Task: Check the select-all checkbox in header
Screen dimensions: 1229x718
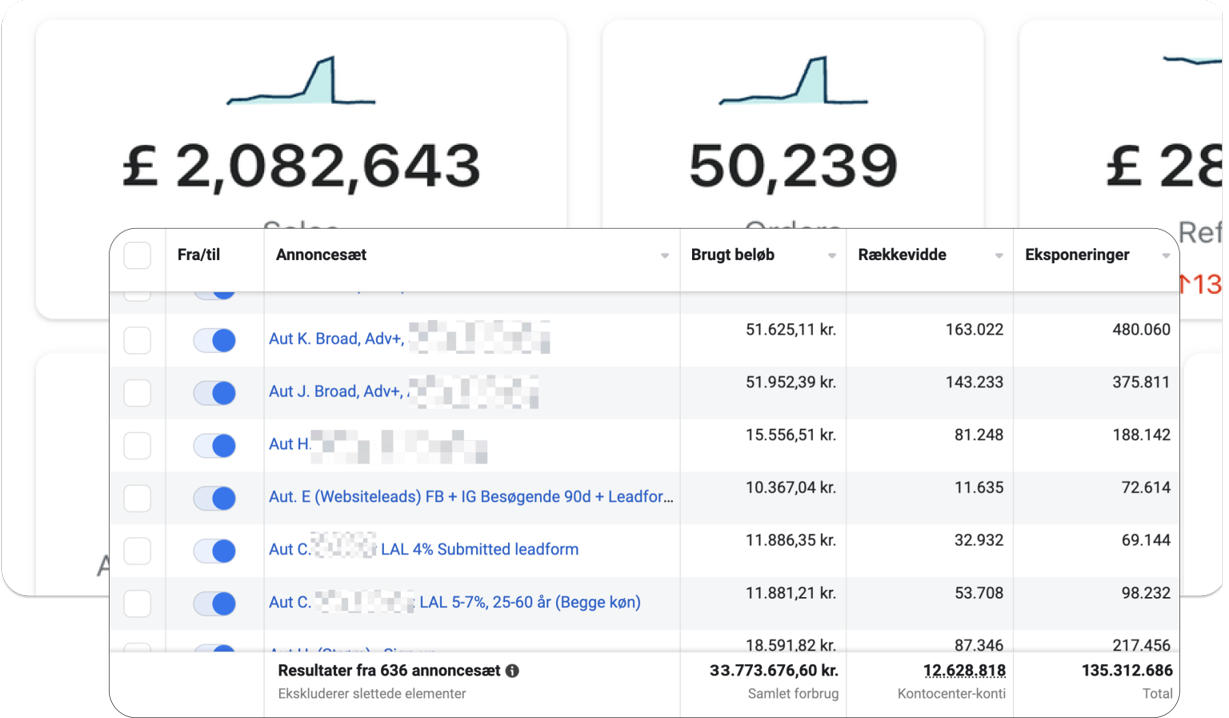Action: pyautogui.click(x=137, y=256)
